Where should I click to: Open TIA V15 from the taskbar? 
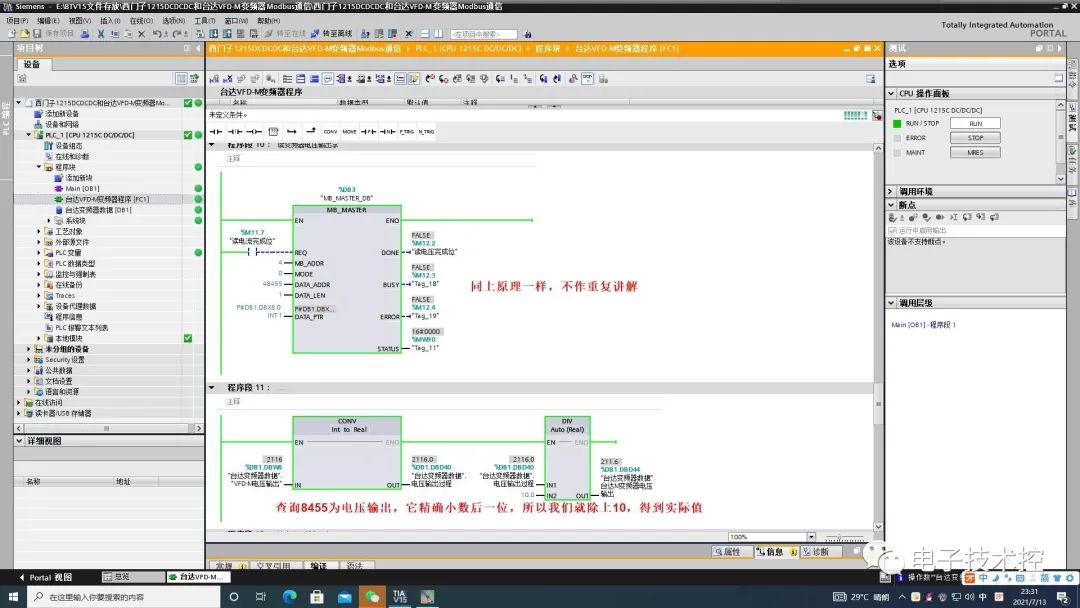click(399, 596)
